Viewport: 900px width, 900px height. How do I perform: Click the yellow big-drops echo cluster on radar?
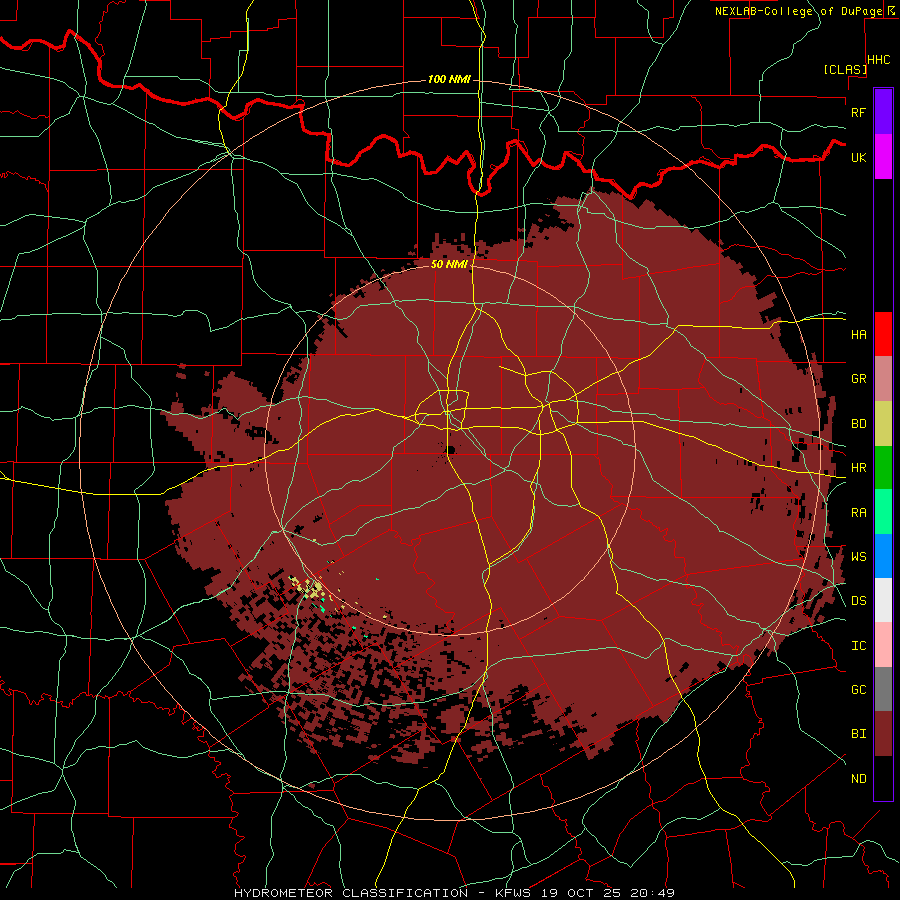310,588
